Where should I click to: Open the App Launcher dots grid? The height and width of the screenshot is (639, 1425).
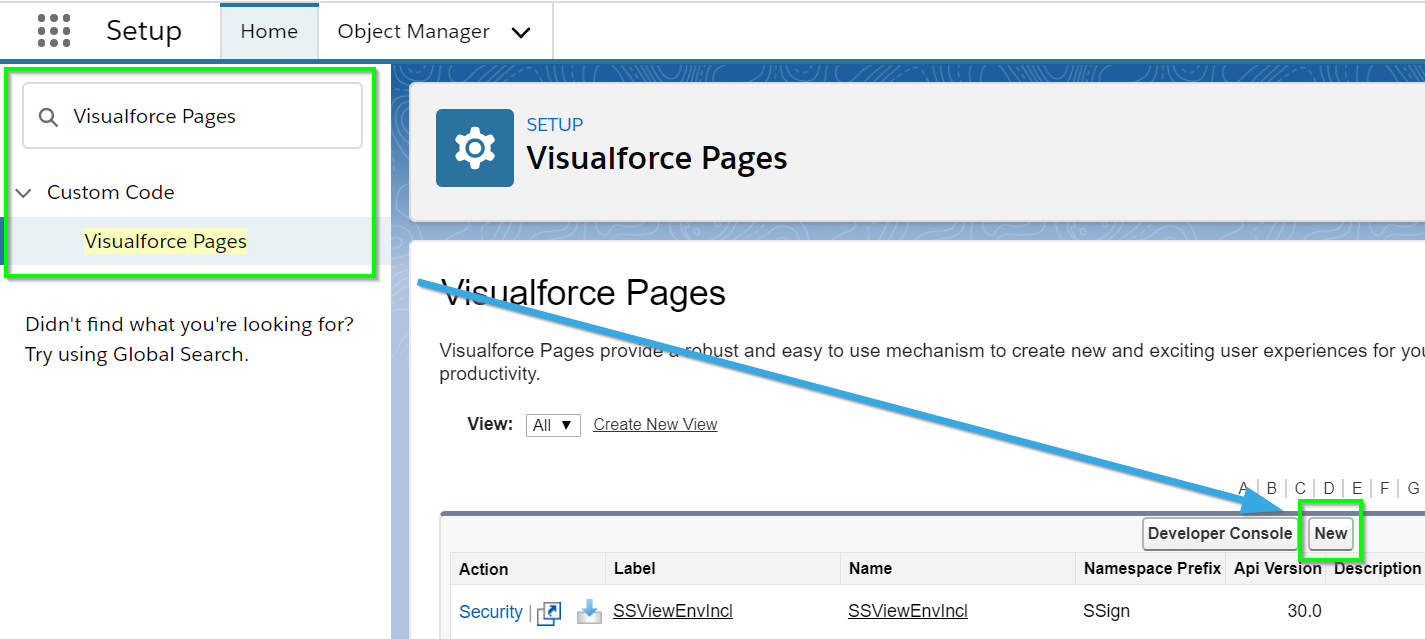tap(54, 31)
